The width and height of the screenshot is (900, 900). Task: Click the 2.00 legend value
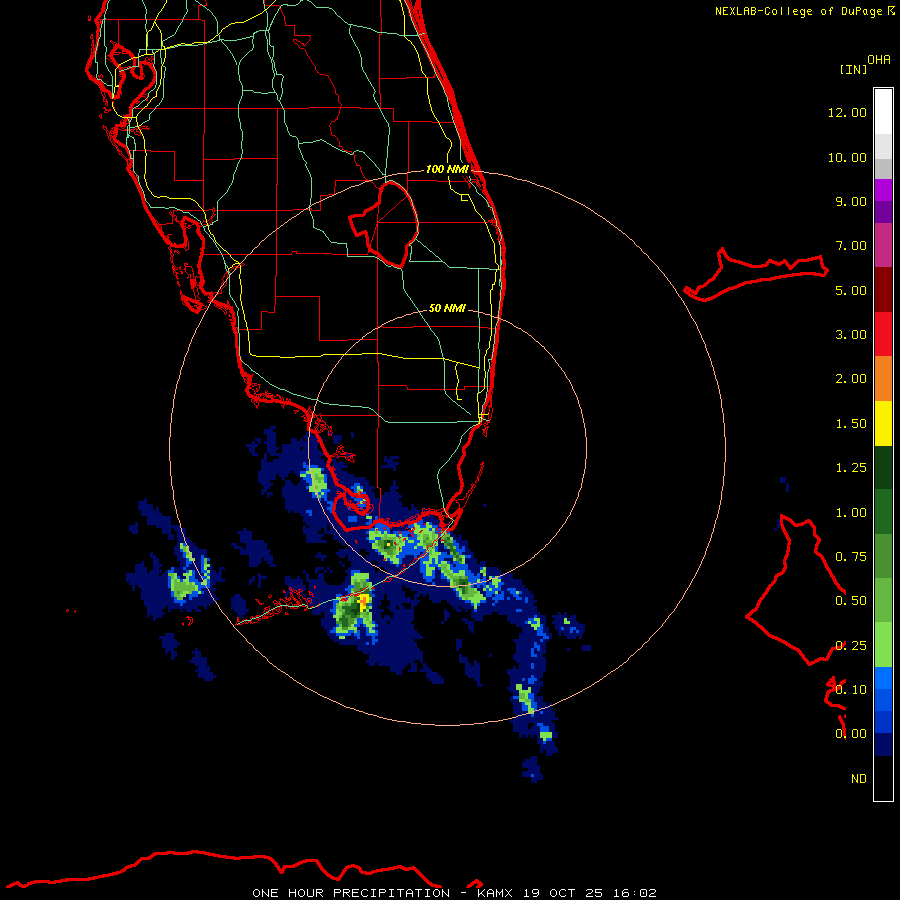tap(851, 379)
